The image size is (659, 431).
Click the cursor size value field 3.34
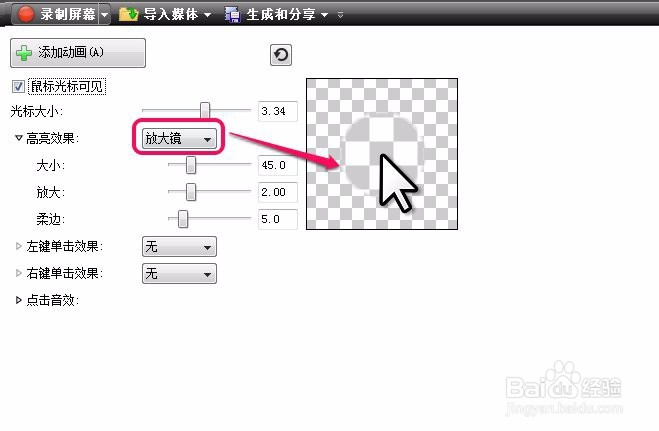[x=278, y=111]
